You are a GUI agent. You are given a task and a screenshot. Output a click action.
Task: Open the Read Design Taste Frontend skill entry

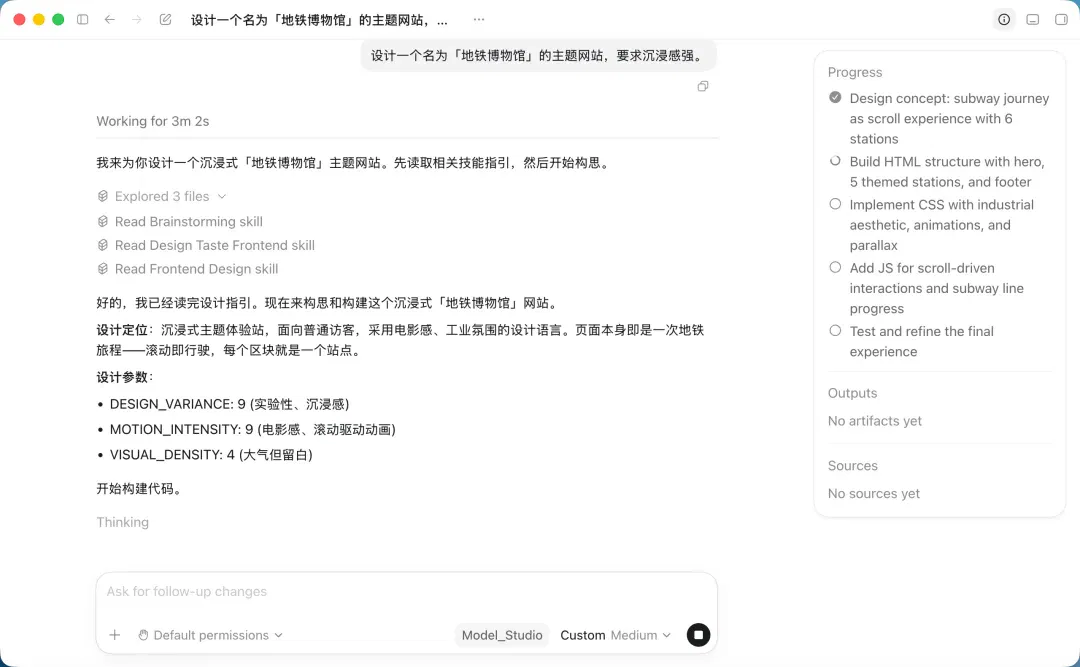(x=215, y=245)
